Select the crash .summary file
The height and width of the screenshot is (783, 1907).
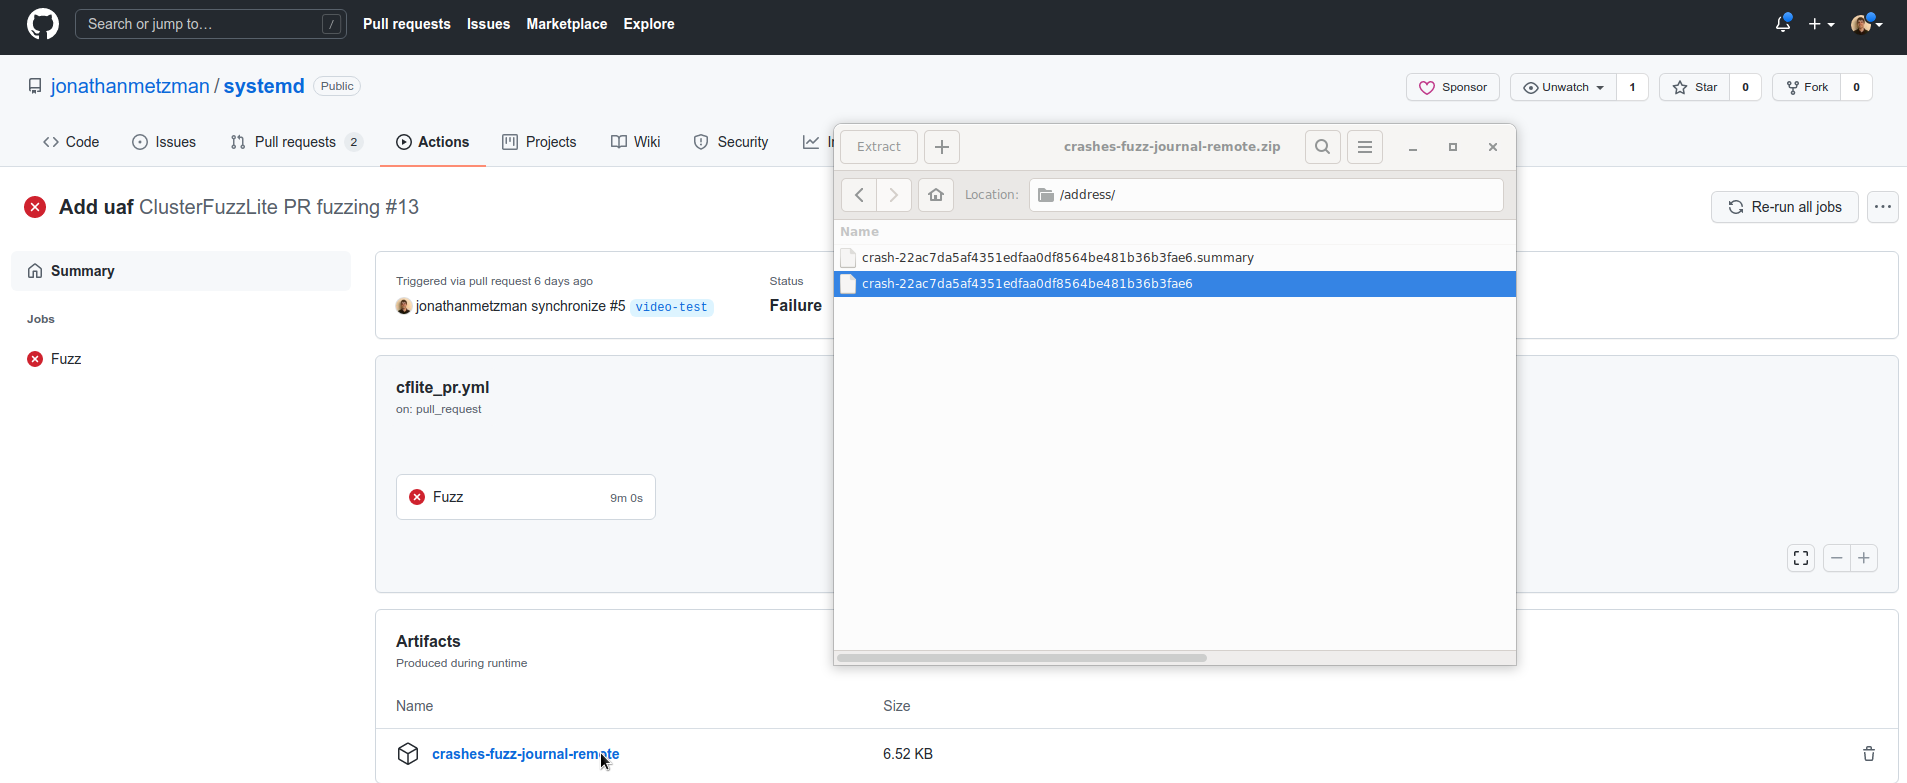tap(1175, 258)
